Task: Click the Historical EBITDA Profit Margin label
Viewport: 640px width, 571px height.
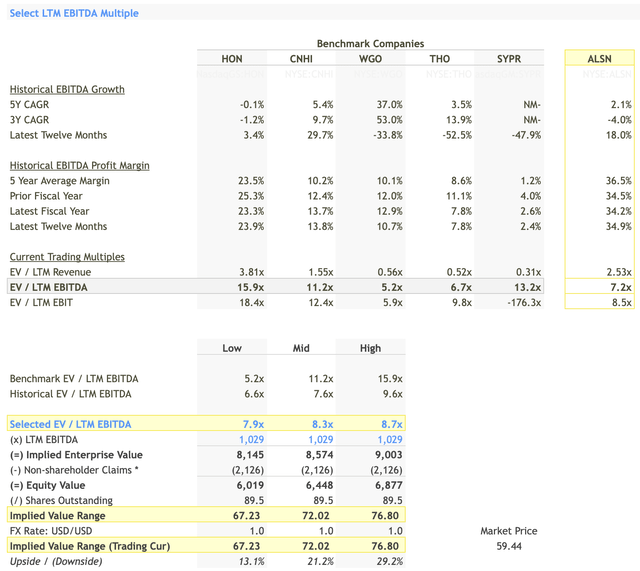Action: [80, 165]
